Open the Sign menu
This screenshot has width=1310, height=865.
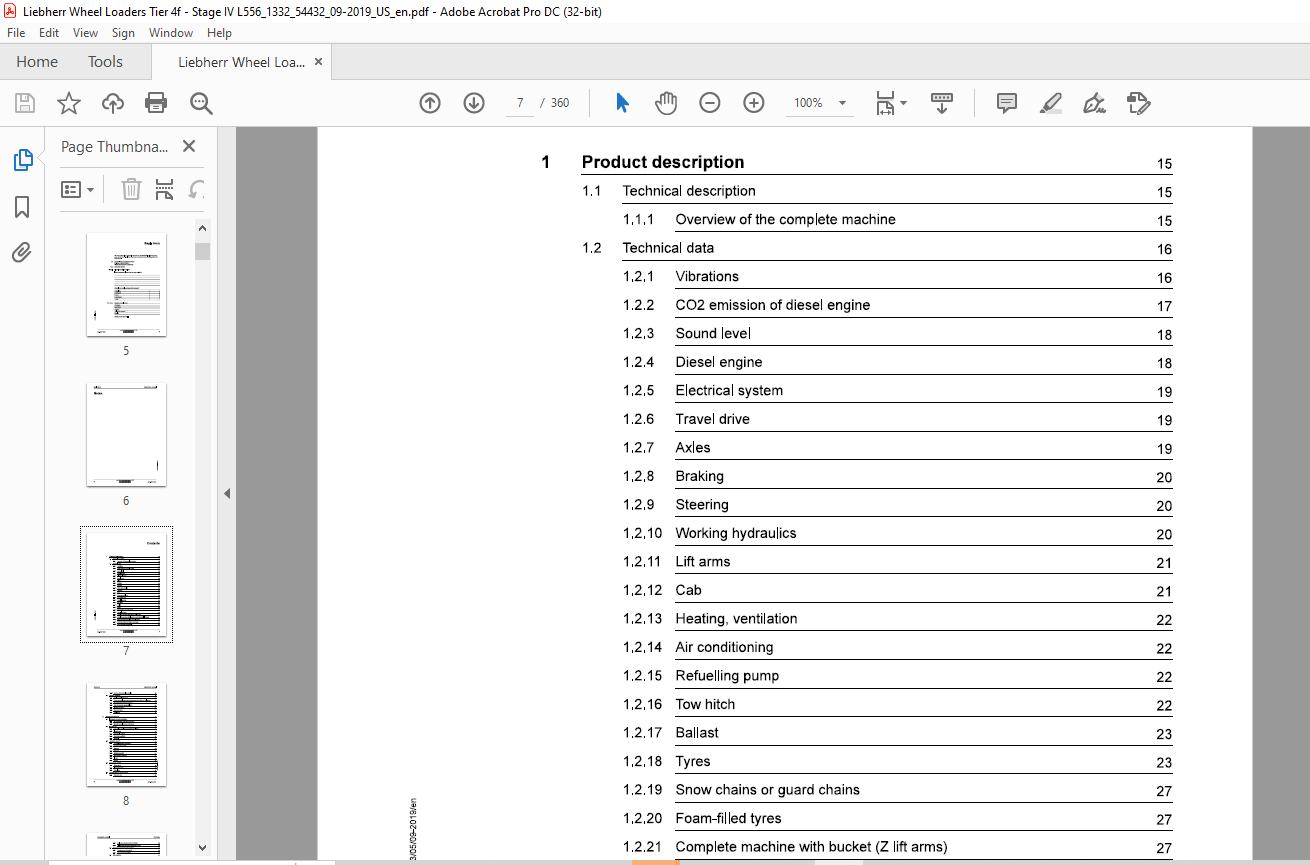coord(123,33)
